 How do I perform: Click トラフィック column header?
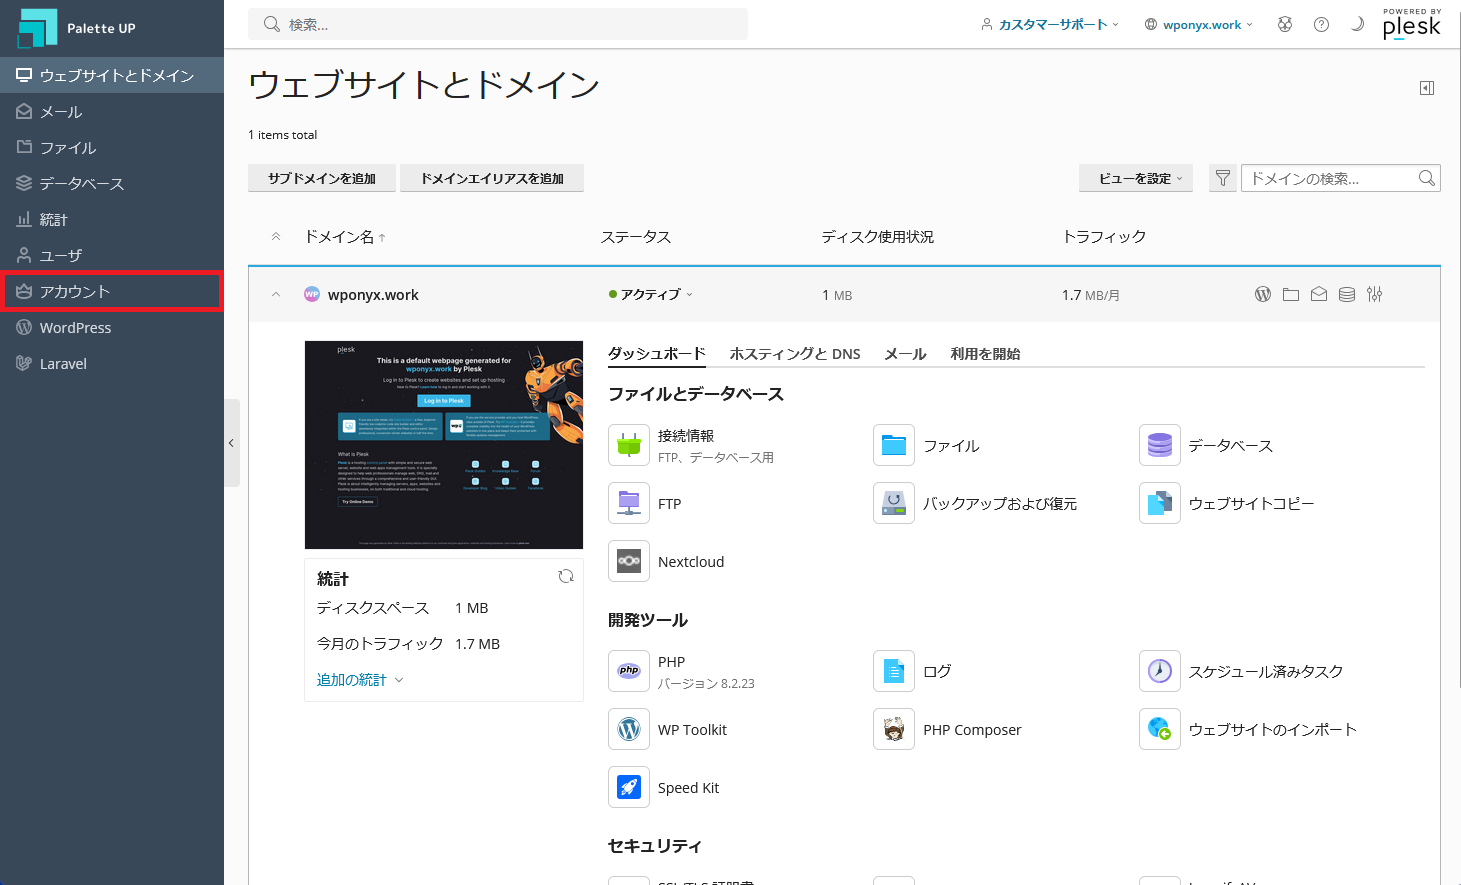pyautogui.click(x=1104, y=236)
